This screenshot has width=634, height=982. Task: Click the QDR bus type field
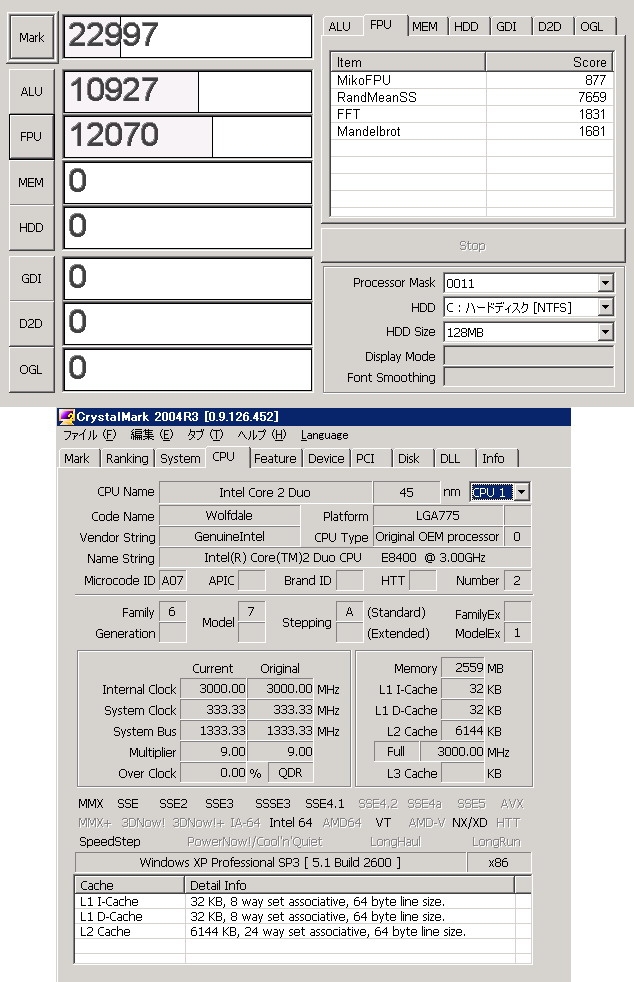click(290, 773)
